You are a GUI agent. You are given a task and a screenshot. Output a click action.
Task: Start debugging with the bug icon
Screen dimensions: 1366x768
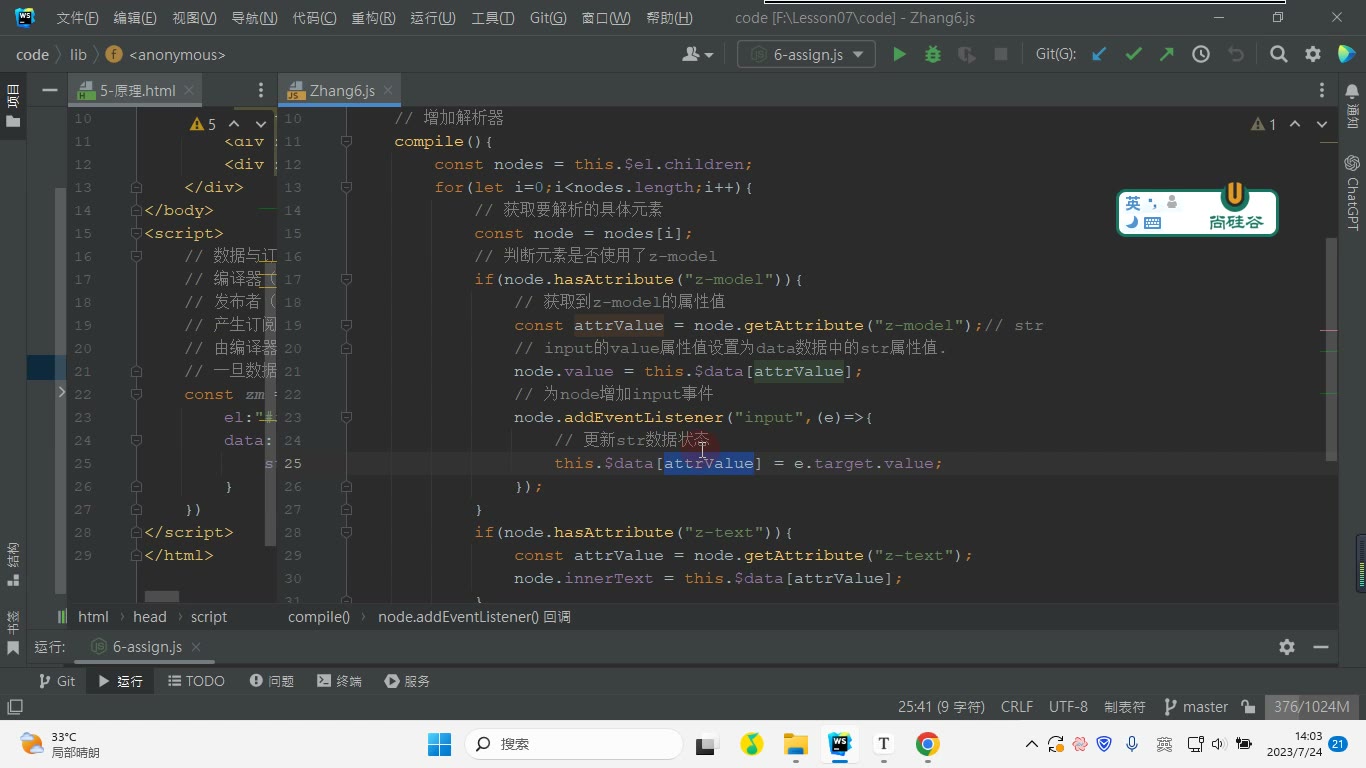point(933,55)
